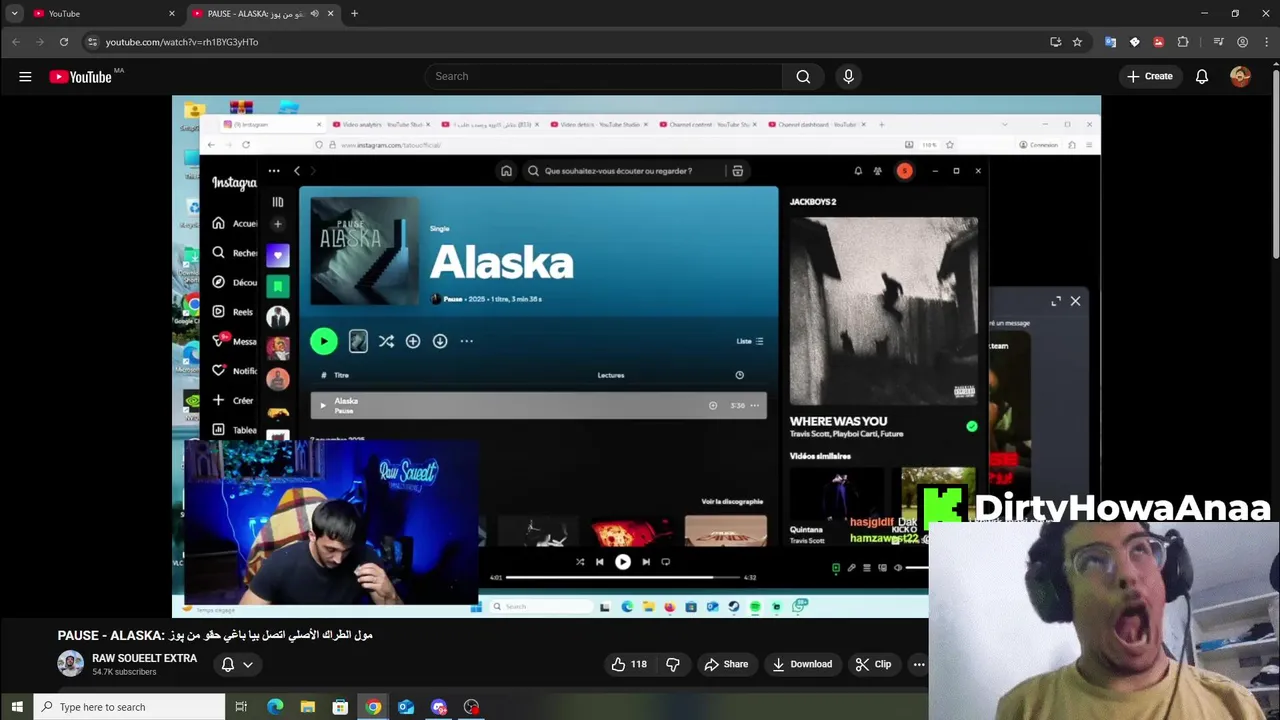This screenshot has width=1280, height=720.
Task: Open the Create button
Action: click(x=1150, y=76)
